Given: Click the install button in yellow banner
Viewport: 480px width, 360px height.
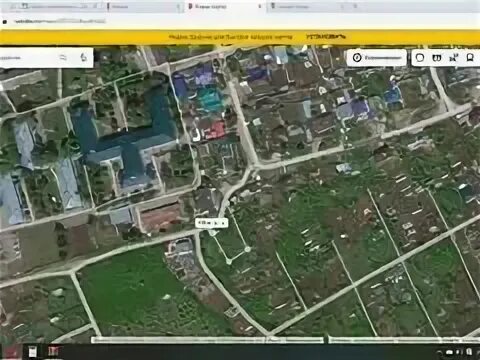Looking at the screenshot, I should [x=326, y=37].
